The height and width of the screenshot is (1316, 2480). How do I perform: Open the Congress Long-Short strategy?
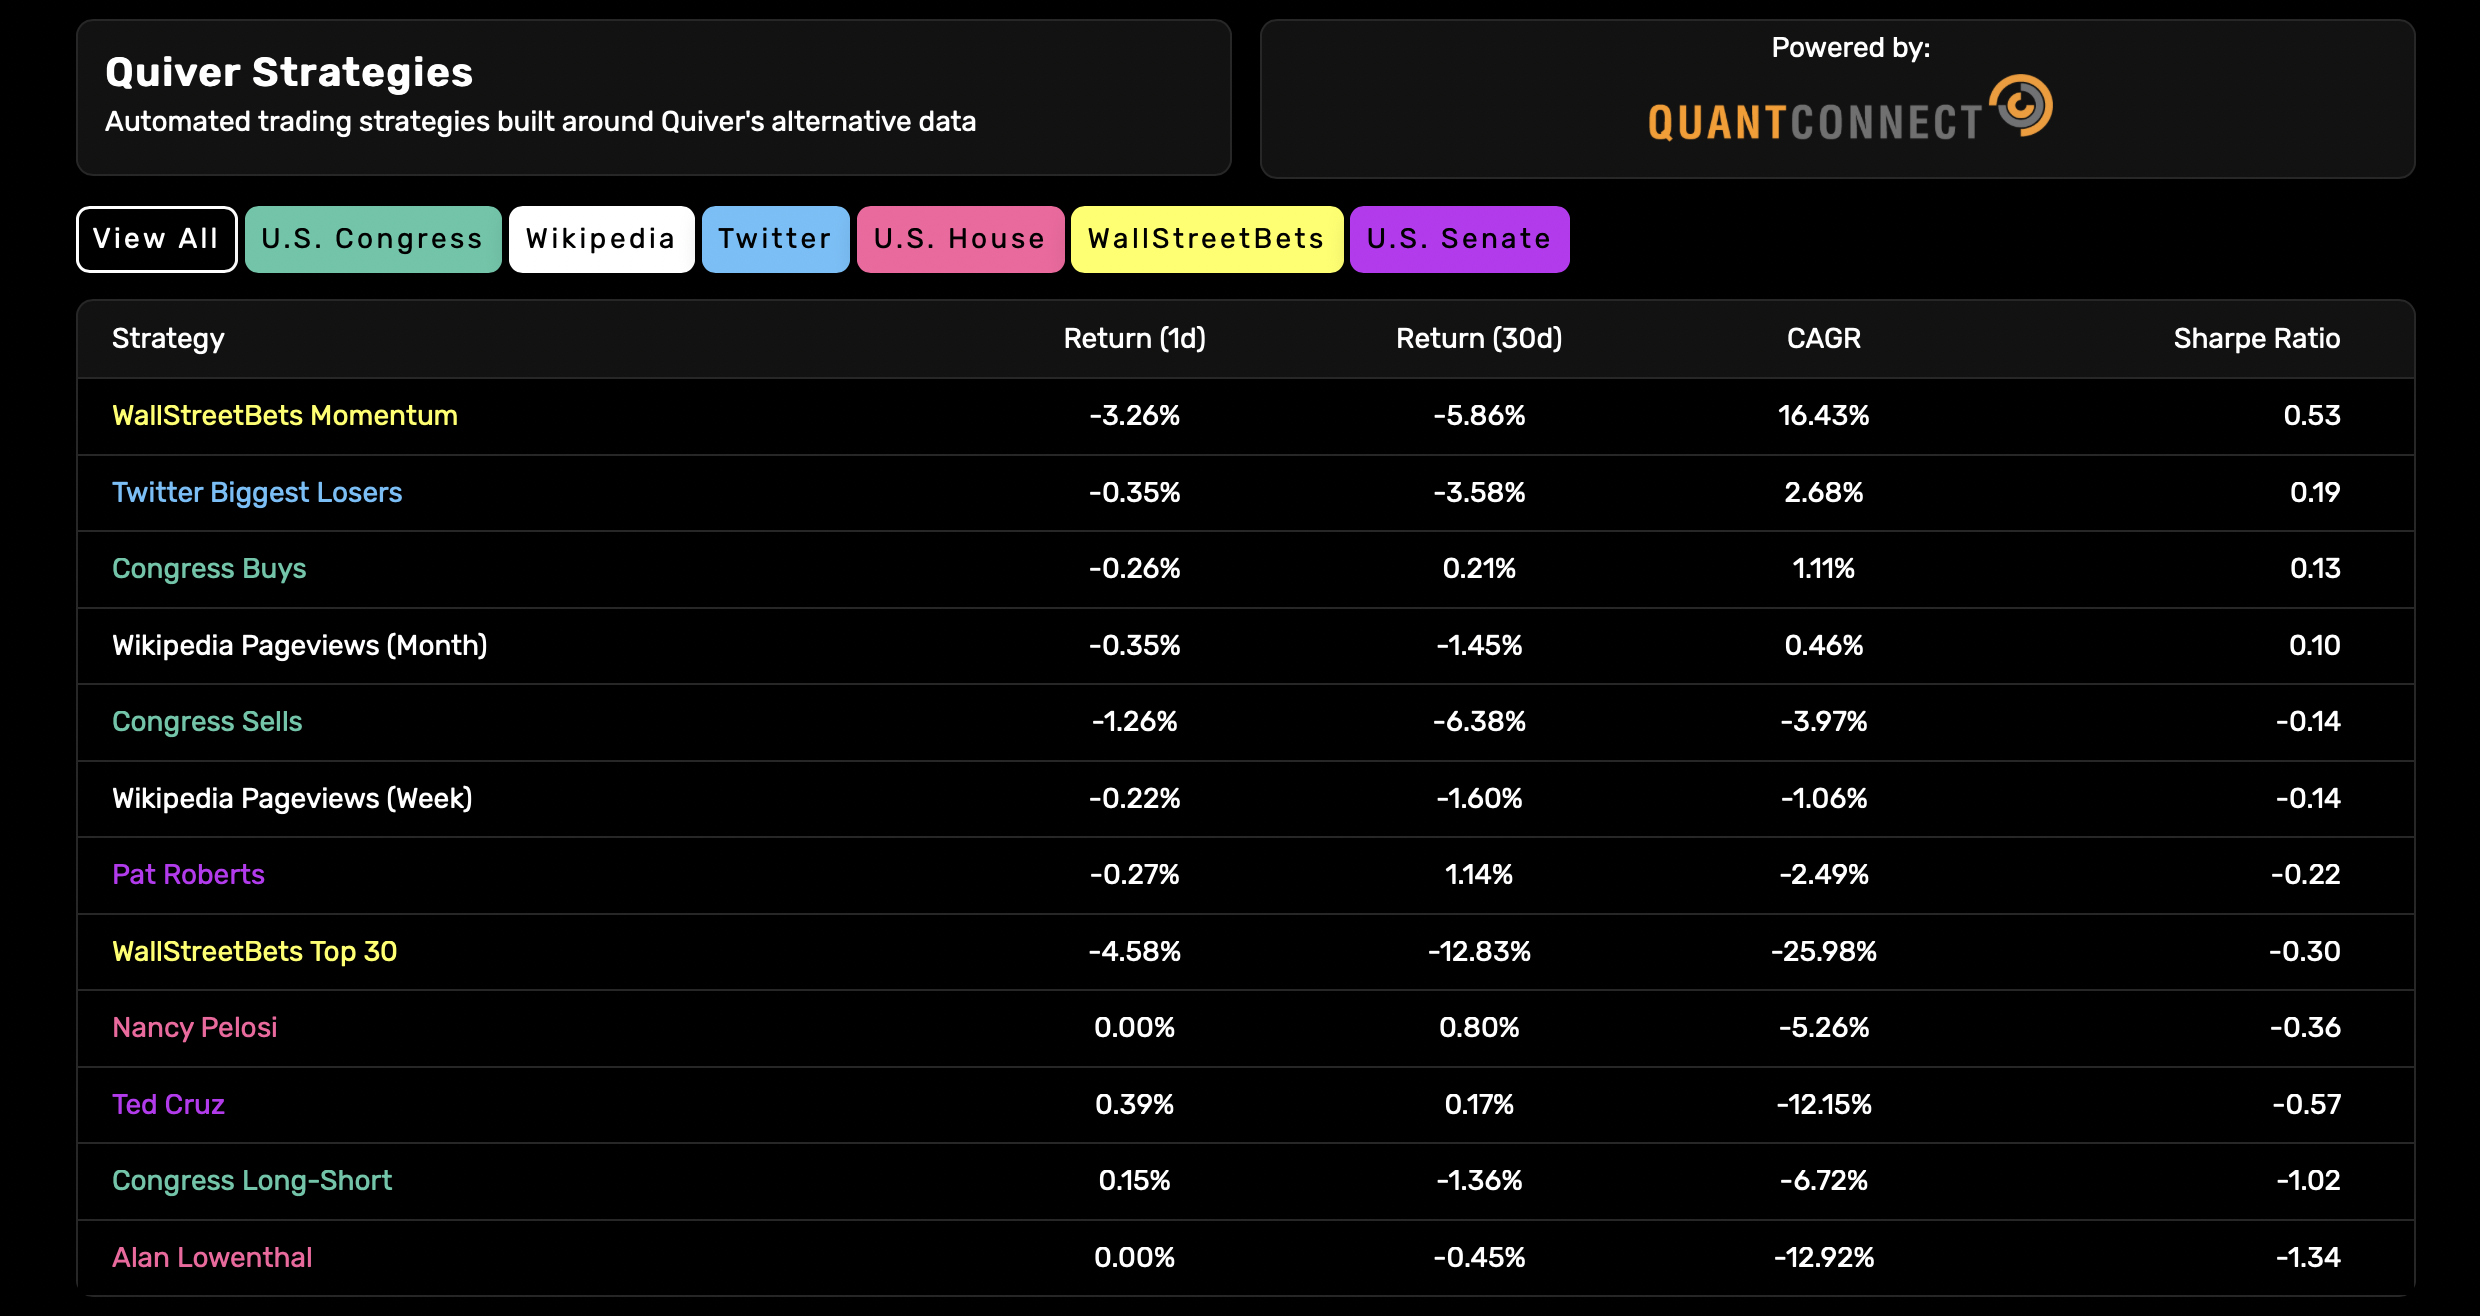[x=252, y=1181]
